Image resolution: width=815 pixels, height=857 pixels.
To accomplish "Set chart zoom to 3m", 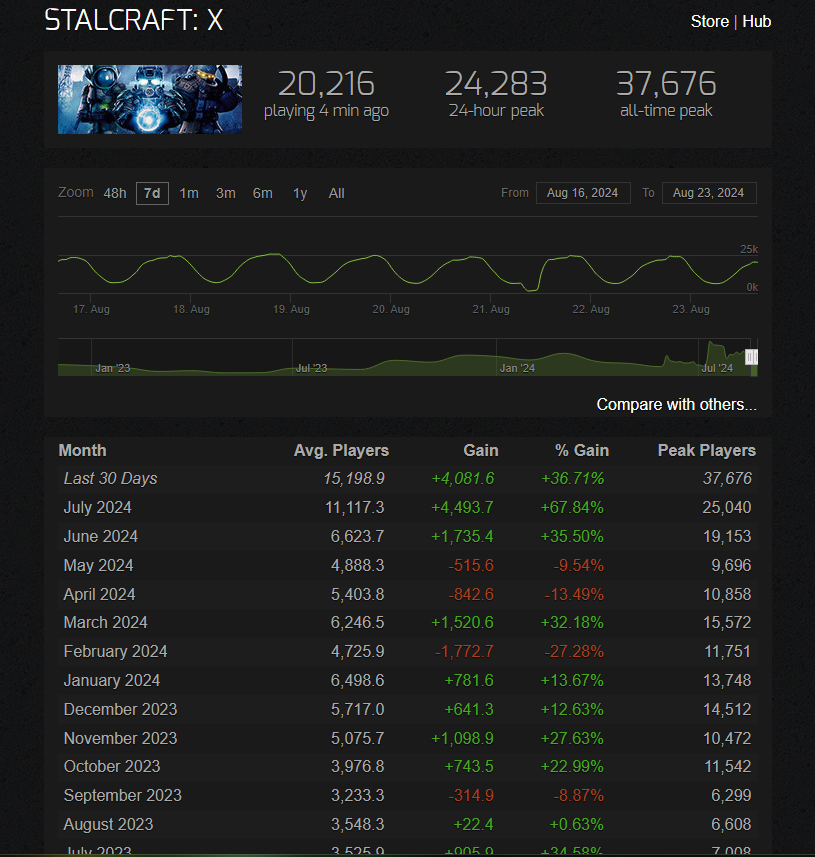I will pos(226,193).
